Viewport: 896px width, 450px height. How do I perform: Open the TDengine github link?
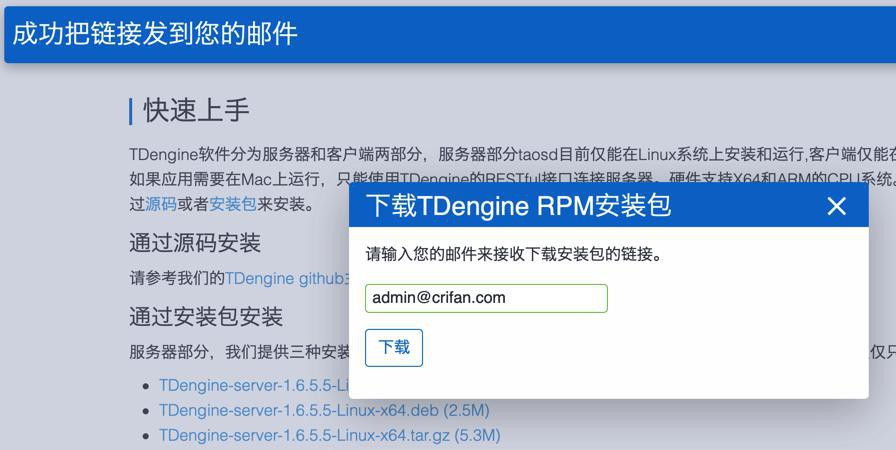(x=287, y=278)
